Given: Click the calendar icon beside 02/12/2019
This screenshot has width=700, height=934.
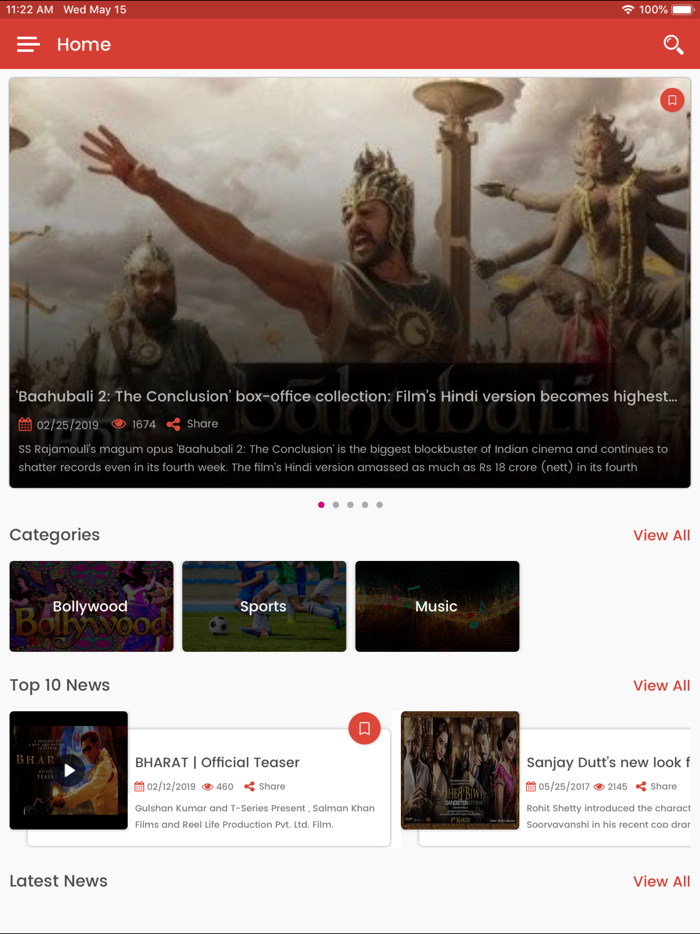Looking at the screenshot, I should (139, 786).
